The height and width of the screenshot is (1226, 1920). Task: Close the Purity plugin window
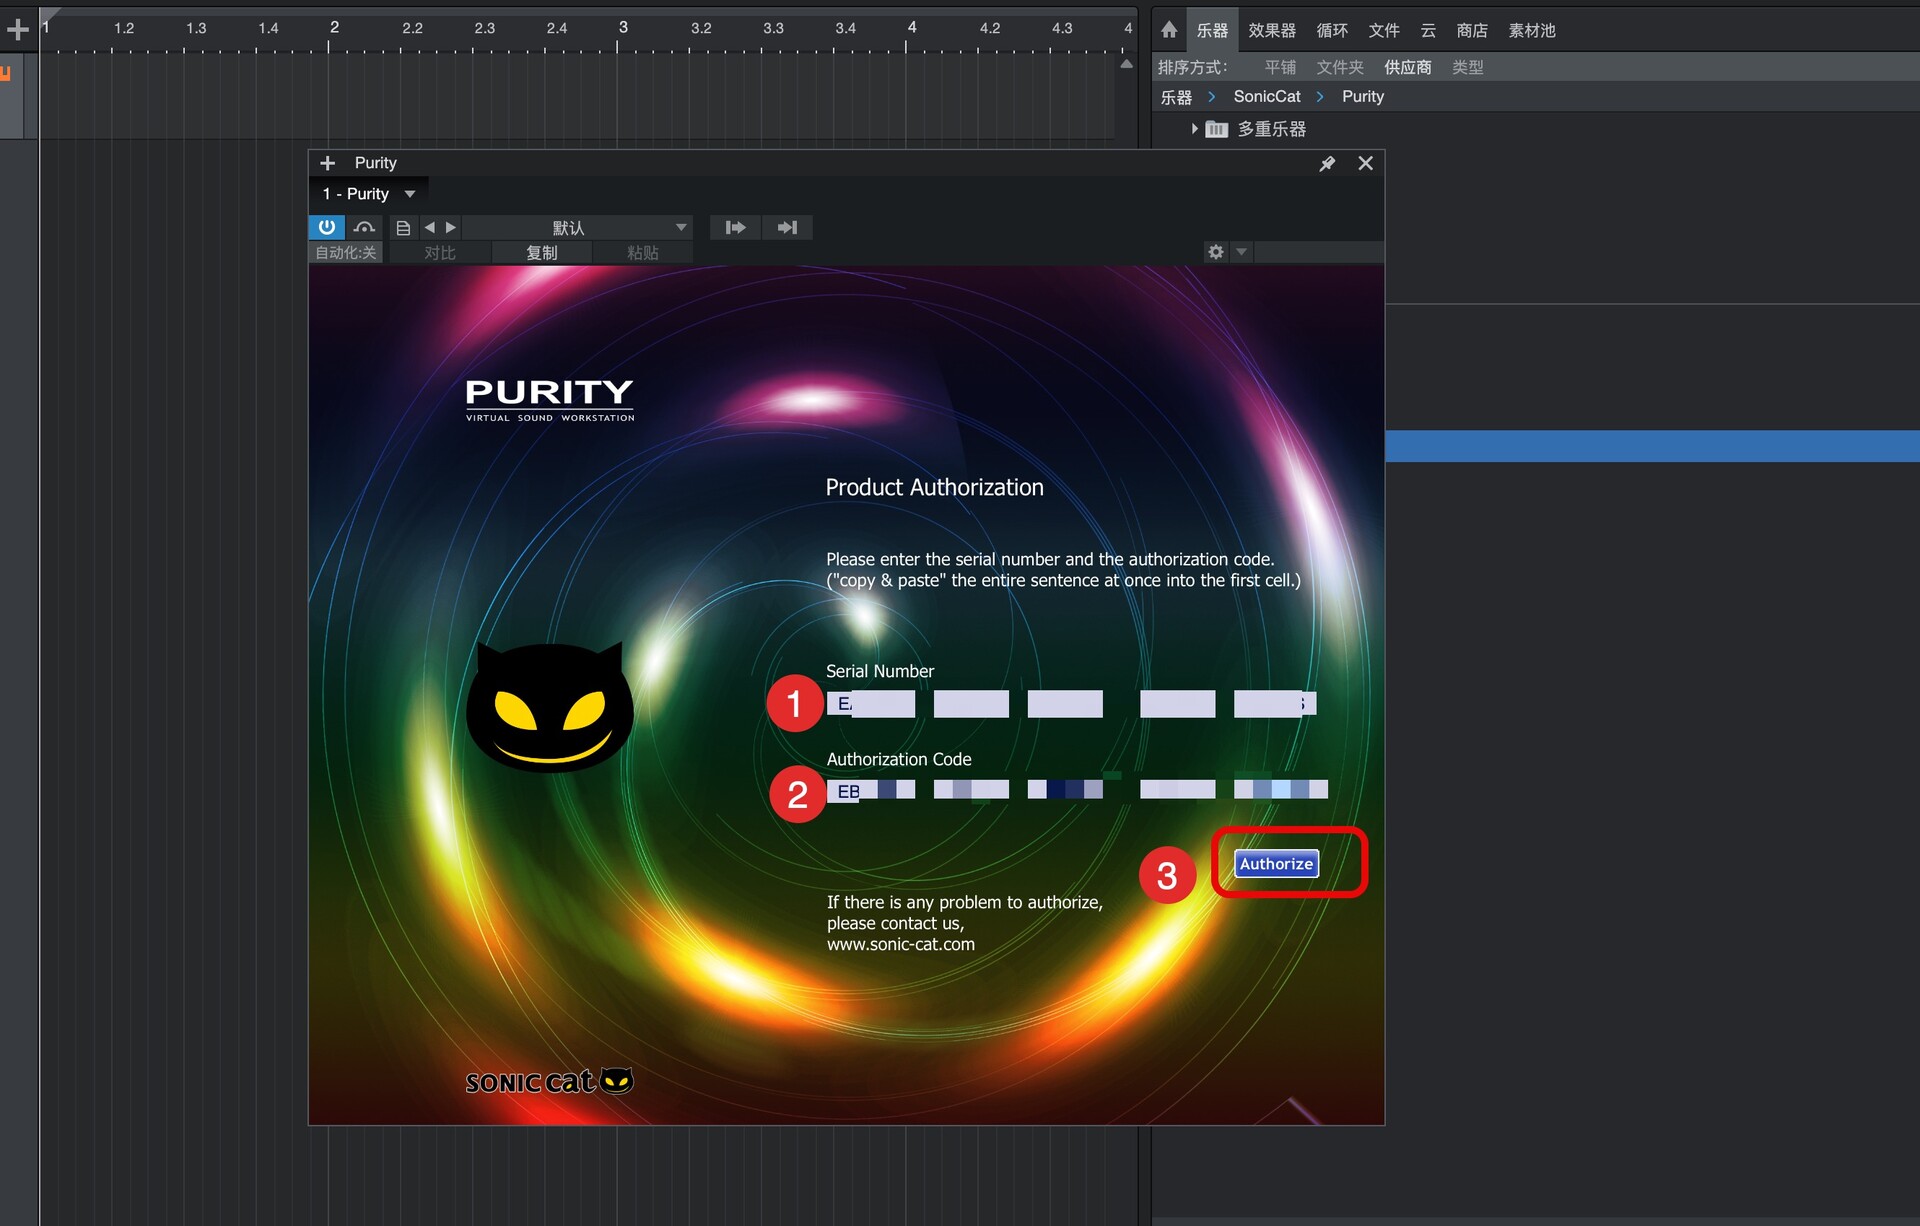1365,163
